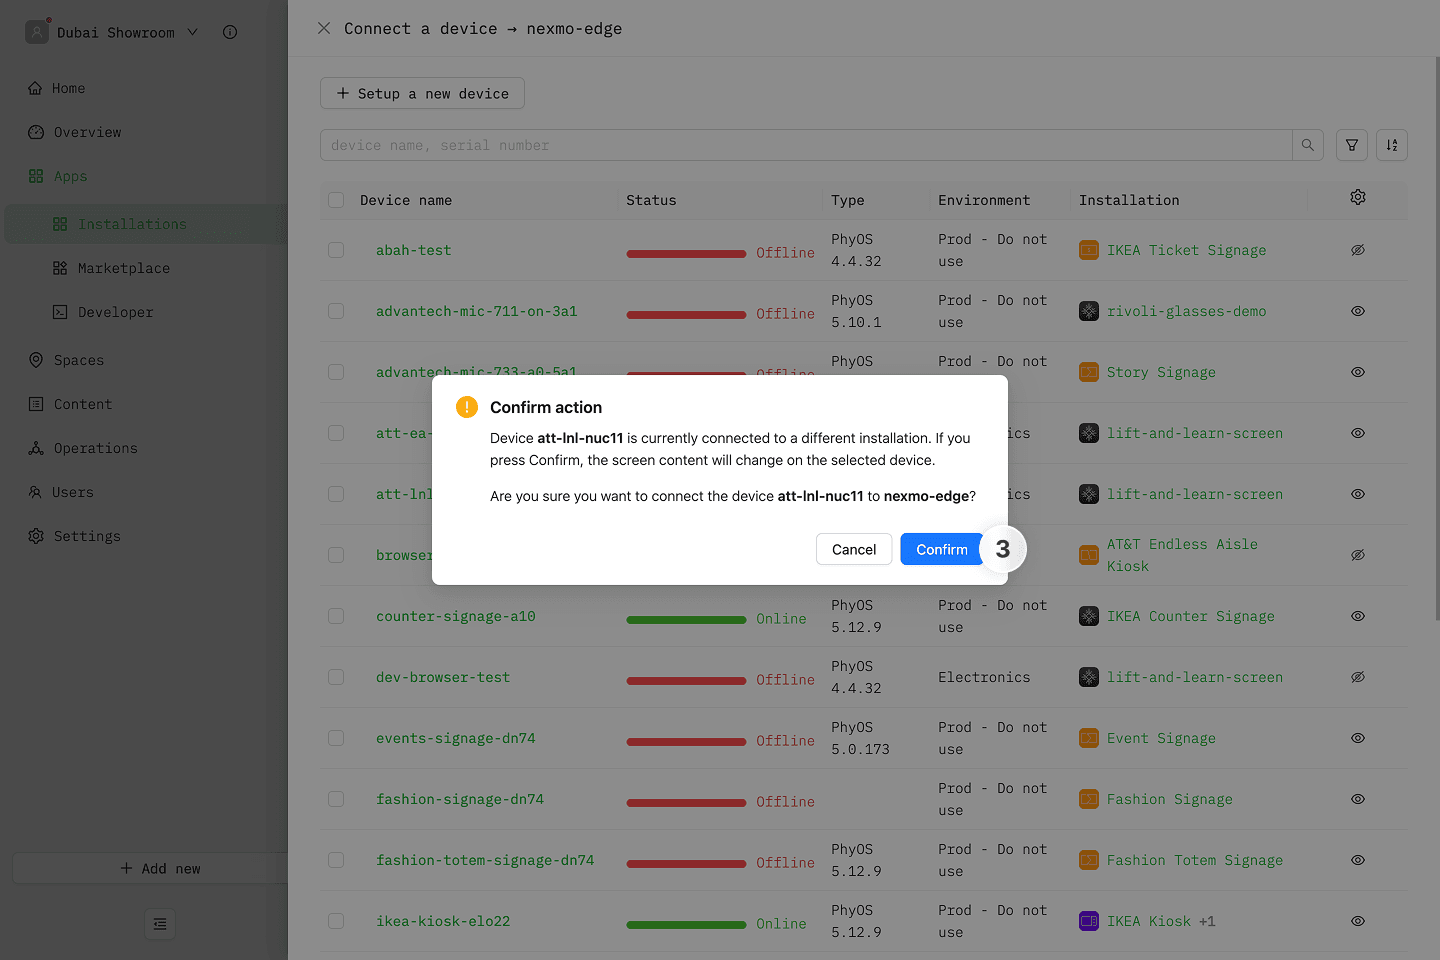Tick the checkbox for dev-browser-test
The image size is (1440, 960).
[336, 677]
